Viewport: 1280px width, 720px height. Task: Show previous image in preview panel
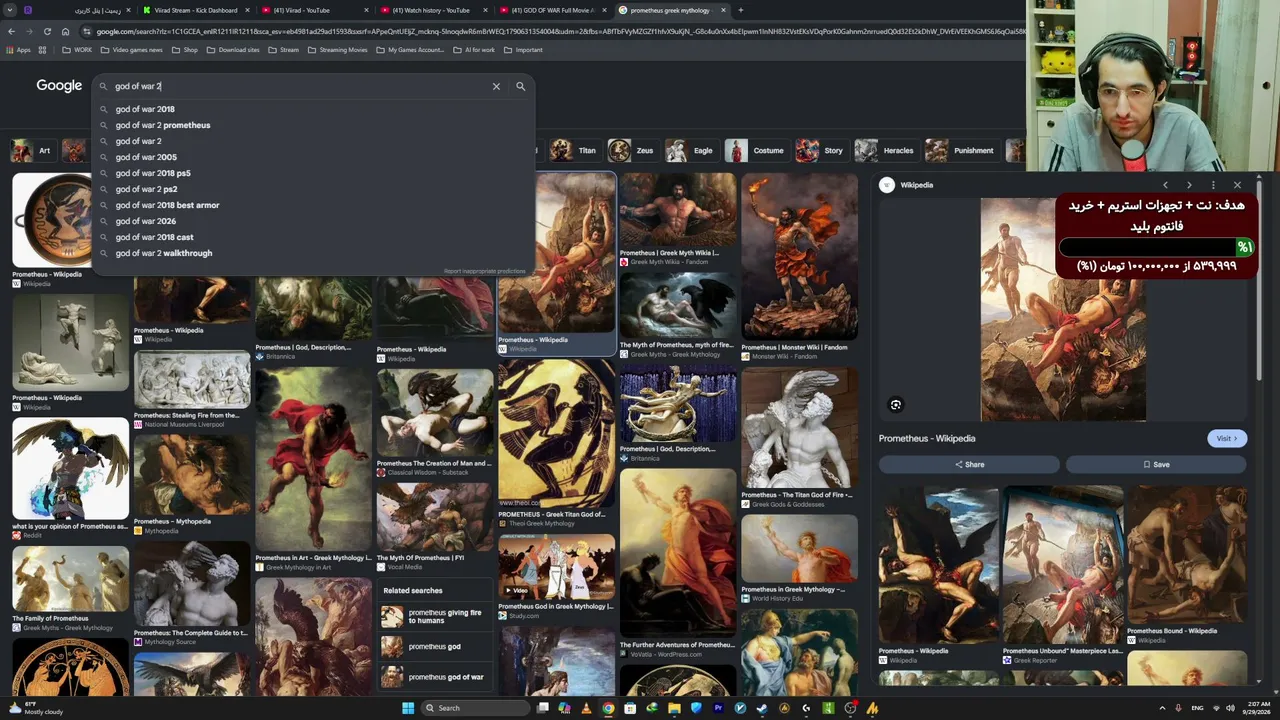click(x=1165, y=185)
